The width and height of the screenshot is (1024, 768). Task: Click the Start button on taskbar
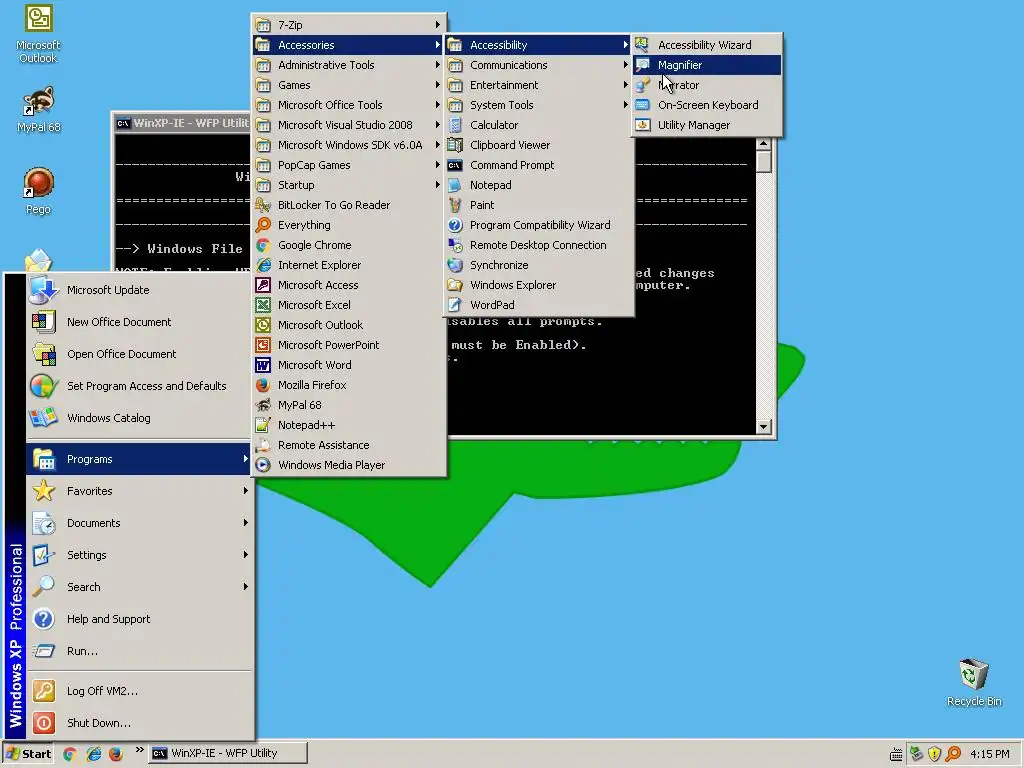[28, 754]
